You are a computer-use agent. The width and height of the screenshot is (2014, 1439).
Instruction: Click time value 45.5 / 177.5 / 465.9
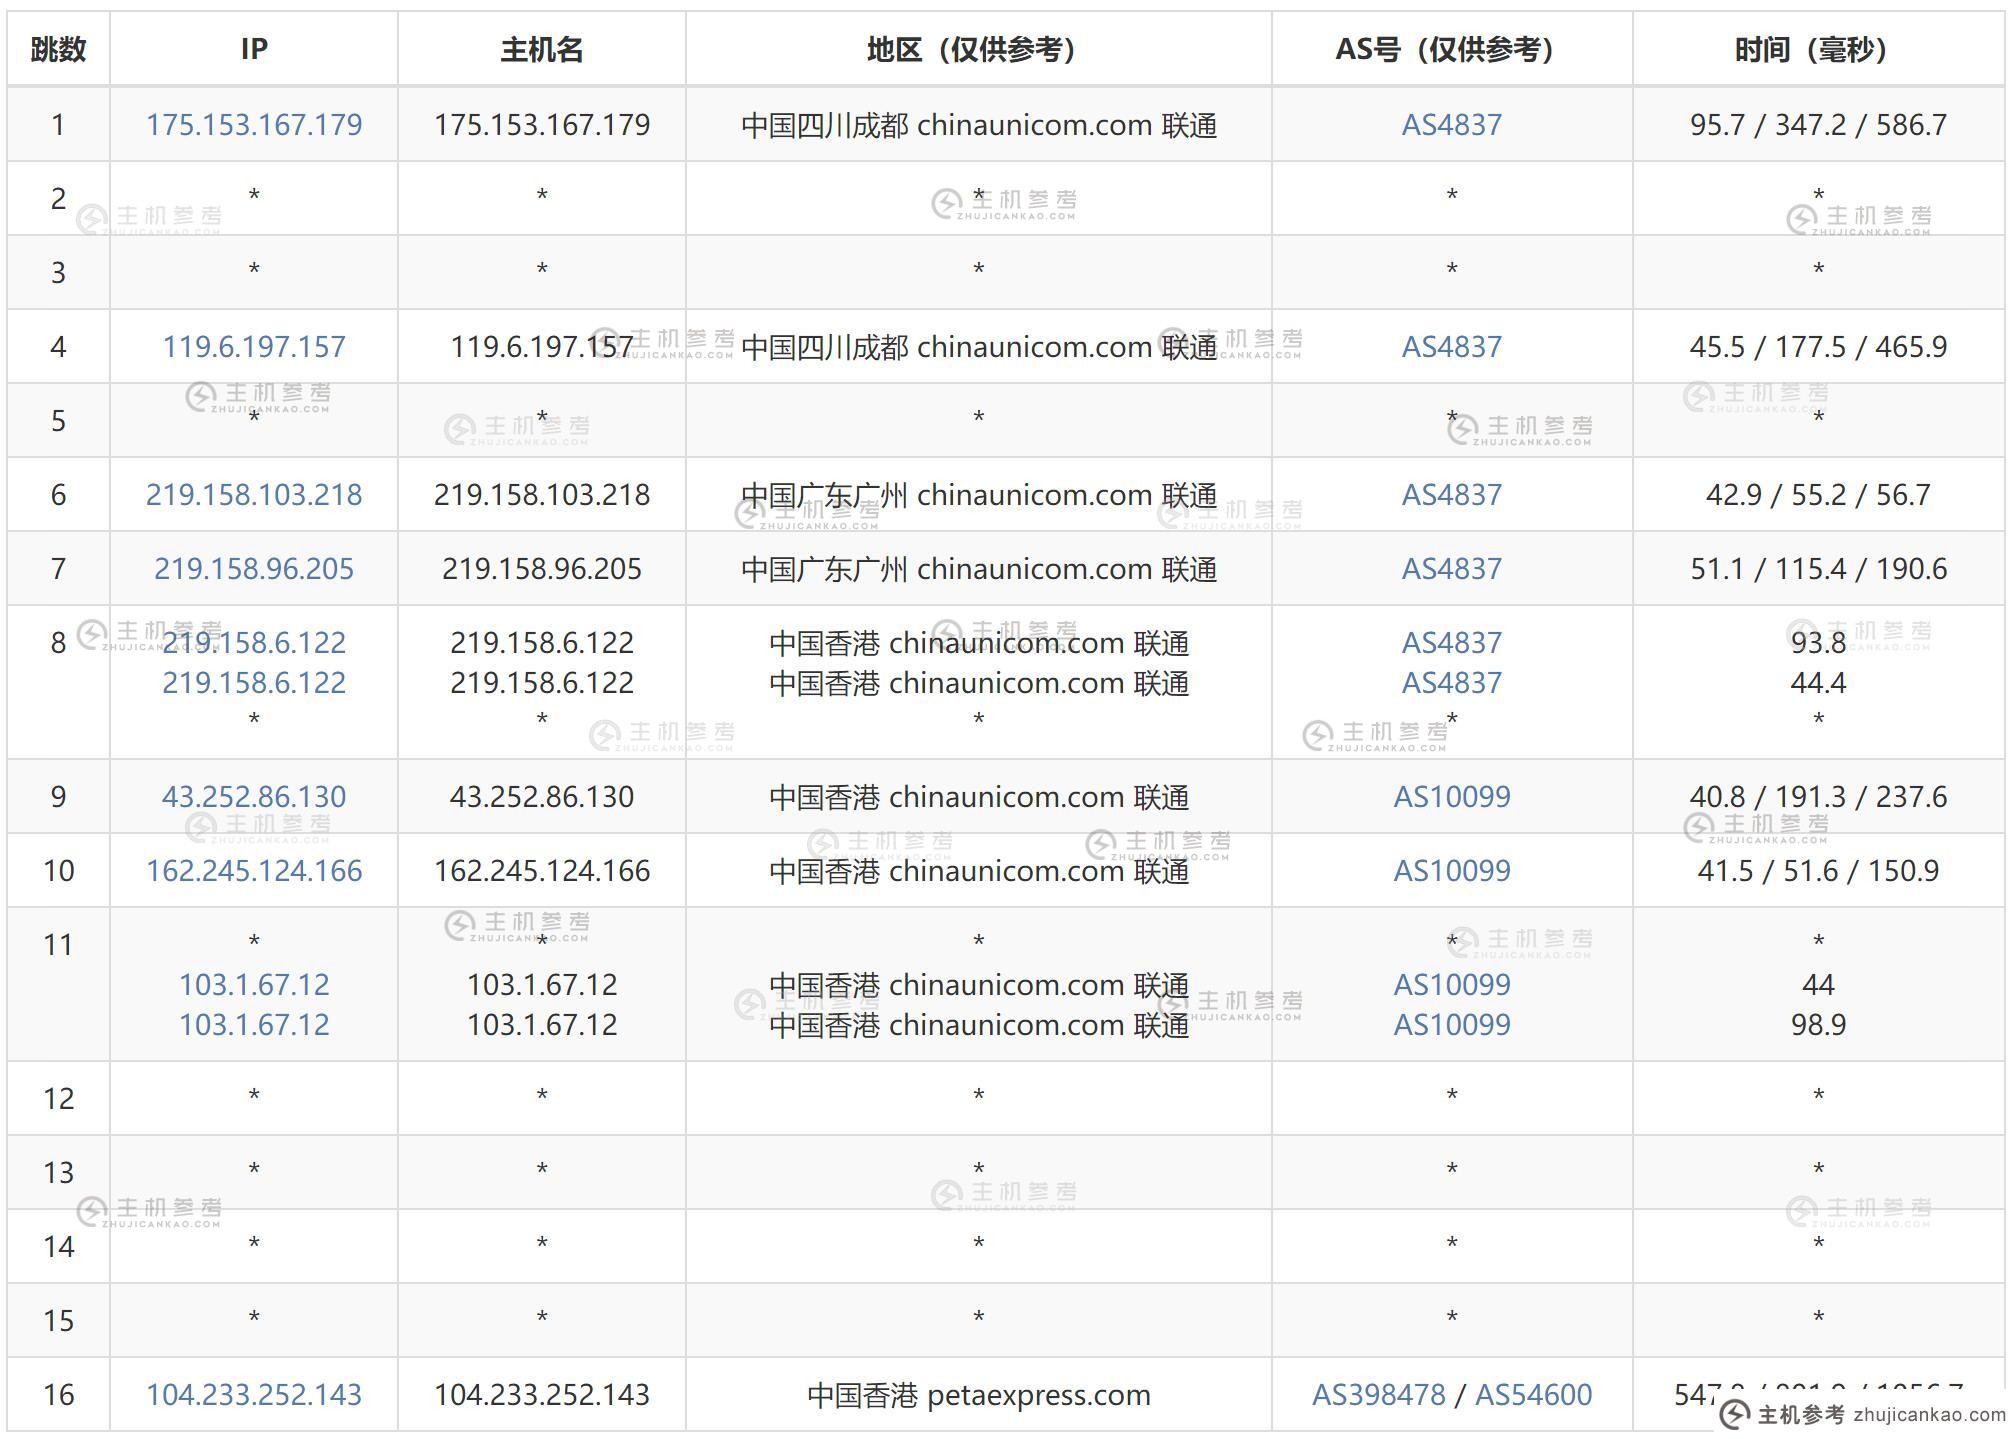click(x=1818, y=347)
